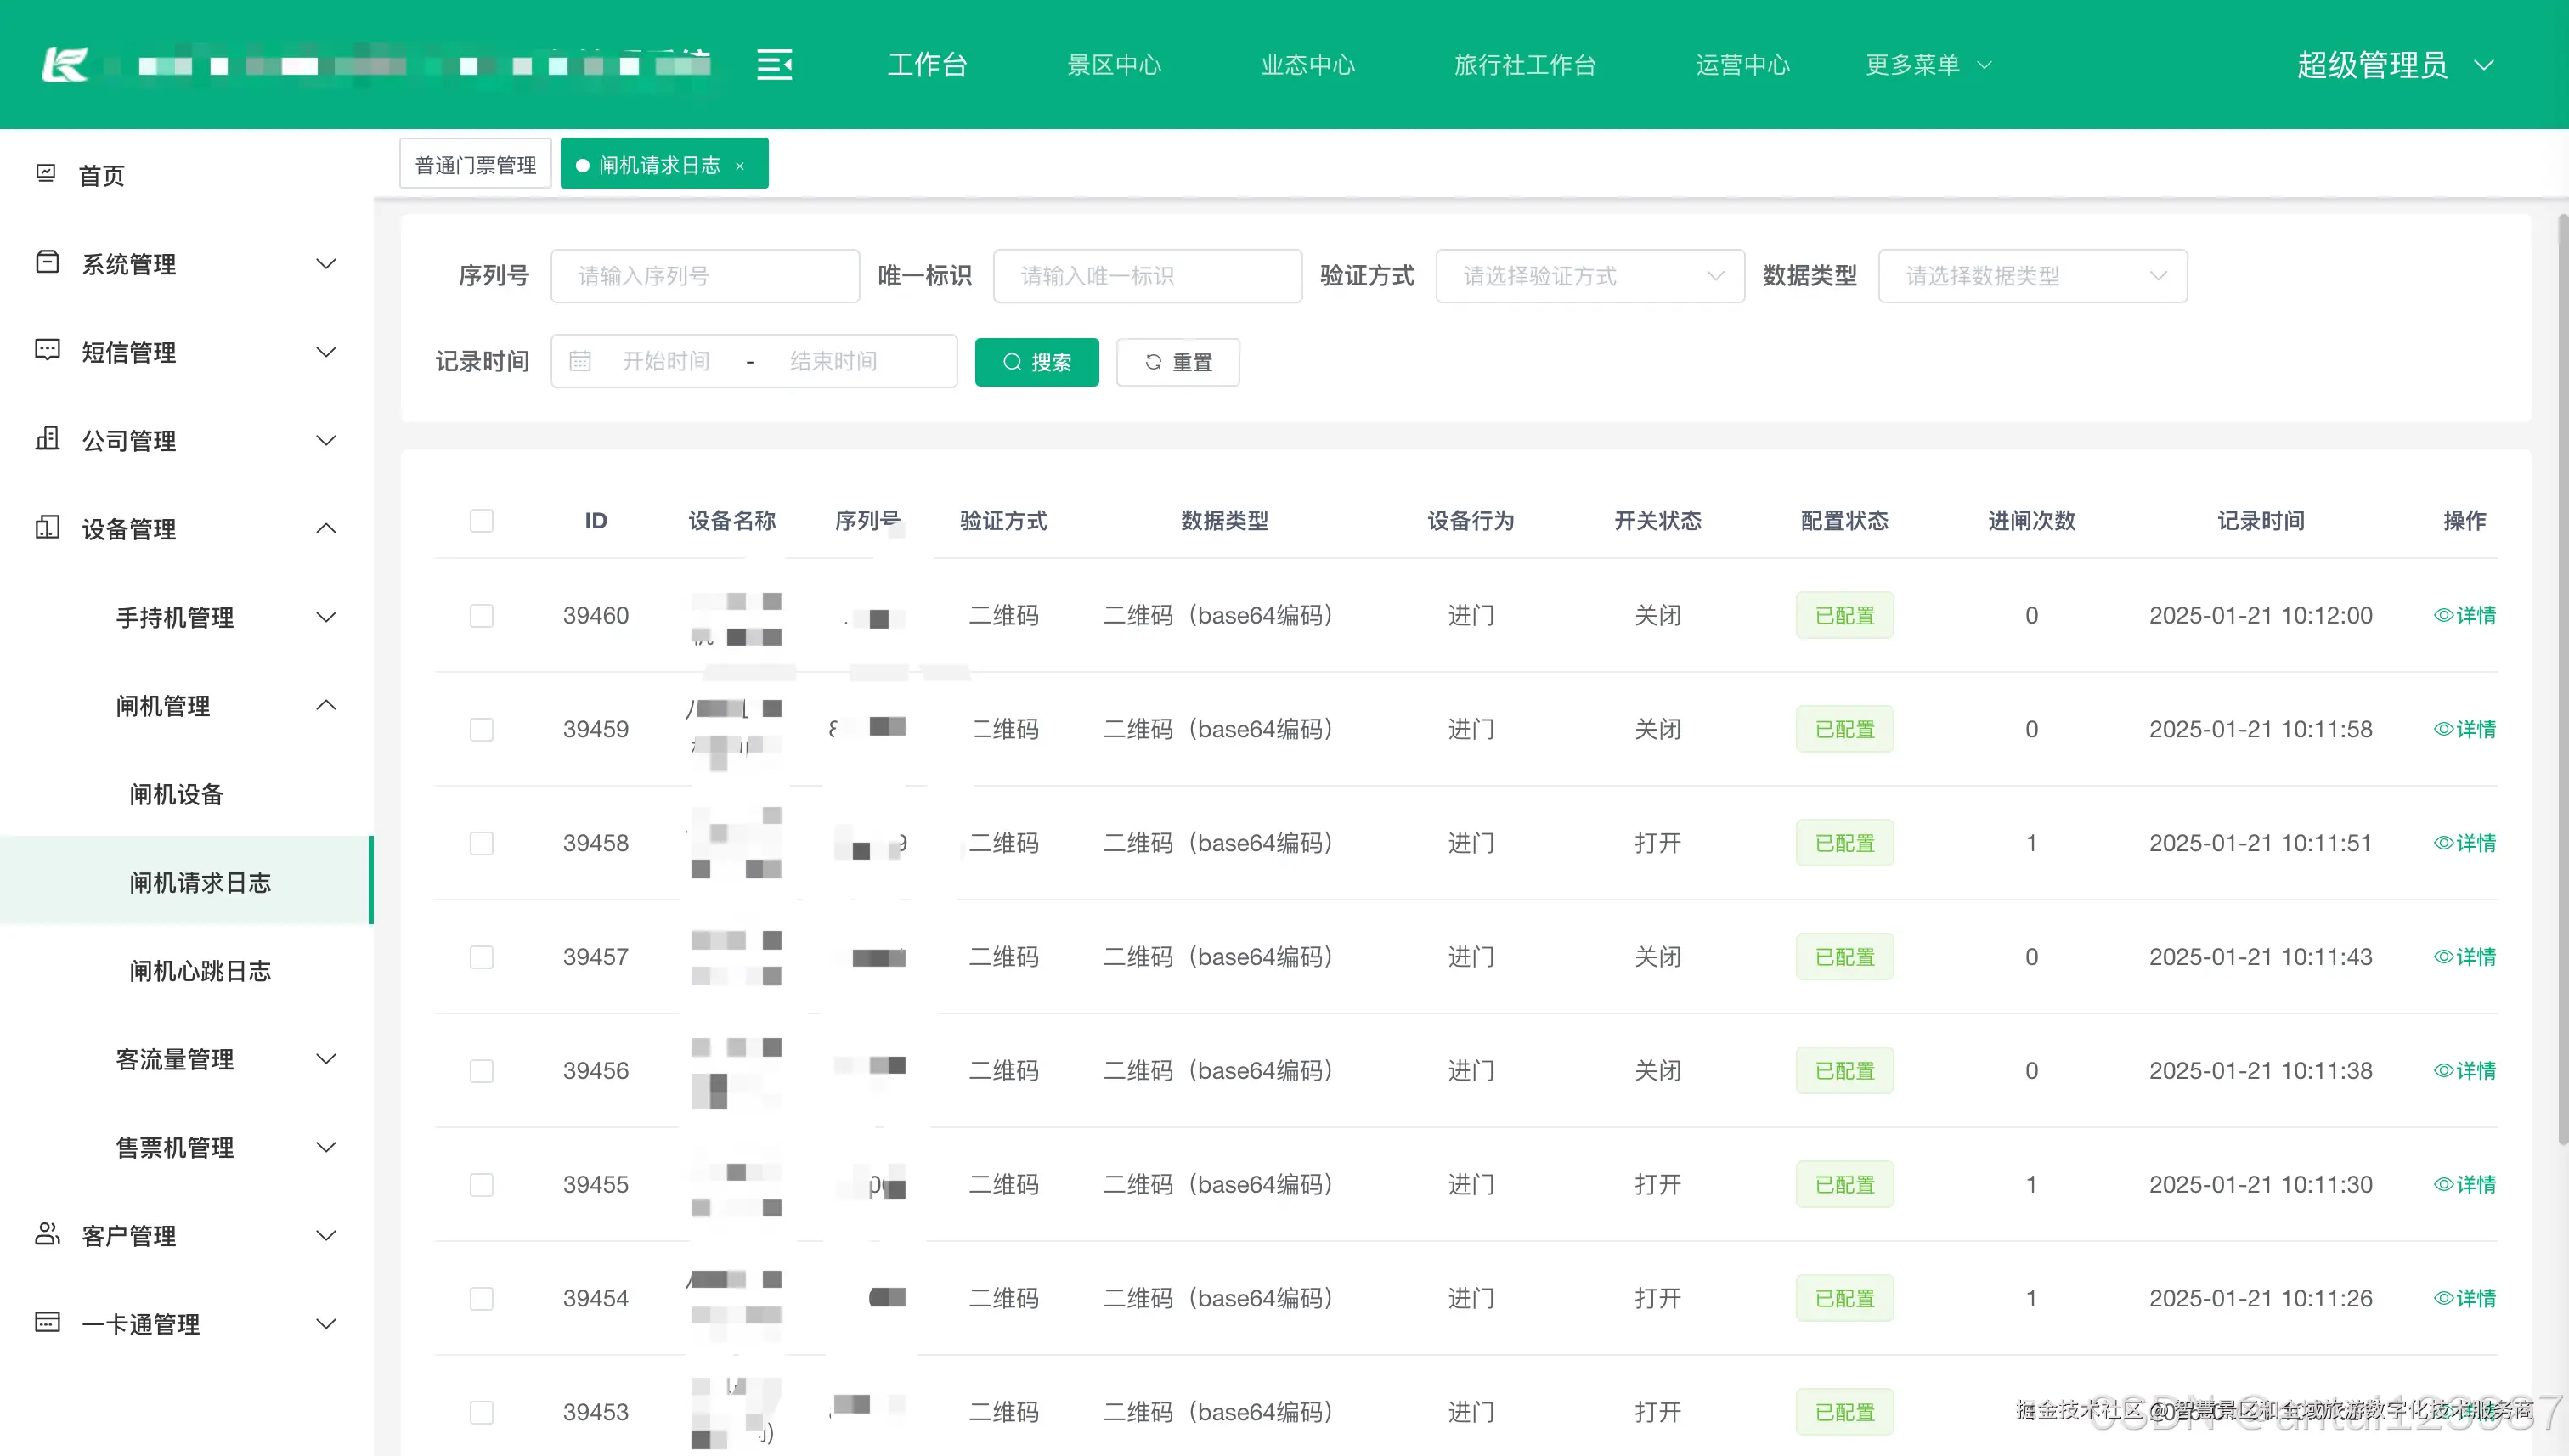Click the 系统管理 sidebar icon
This screenshot has width=2569, height=1456.
[x=47, y=262]
